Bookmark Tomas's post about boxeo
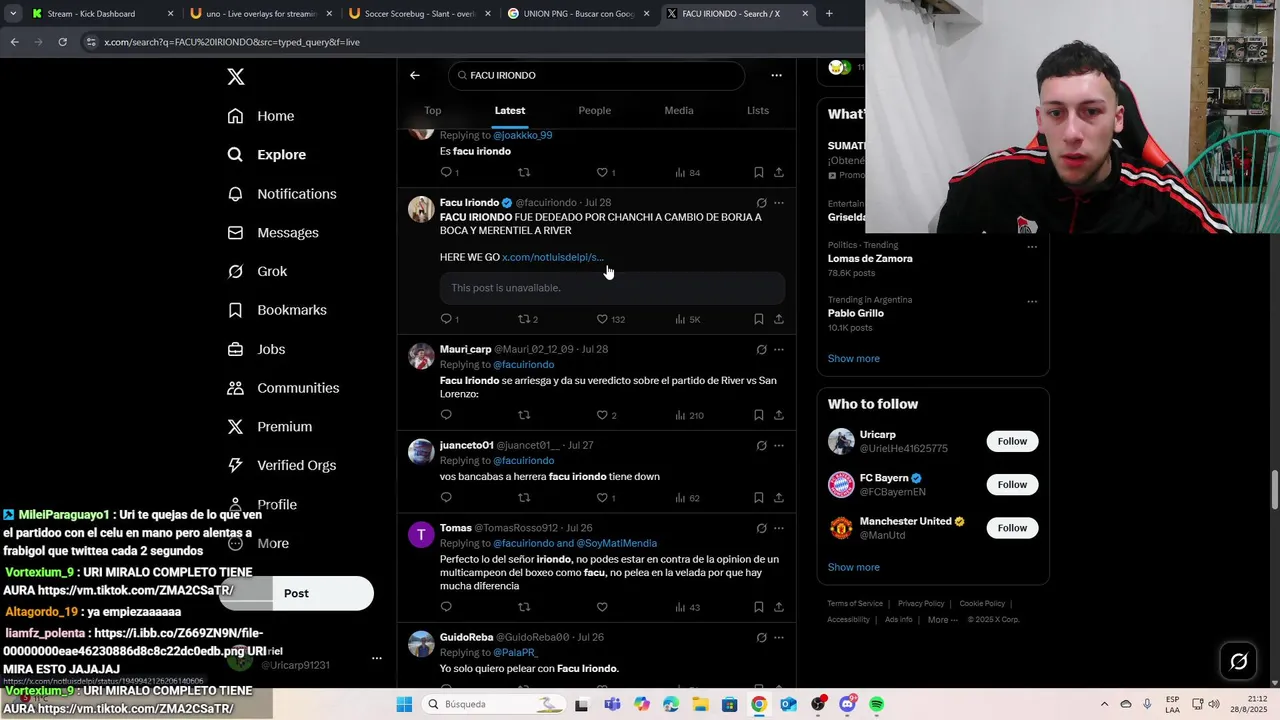1280x720 pixels. point(758,607)
